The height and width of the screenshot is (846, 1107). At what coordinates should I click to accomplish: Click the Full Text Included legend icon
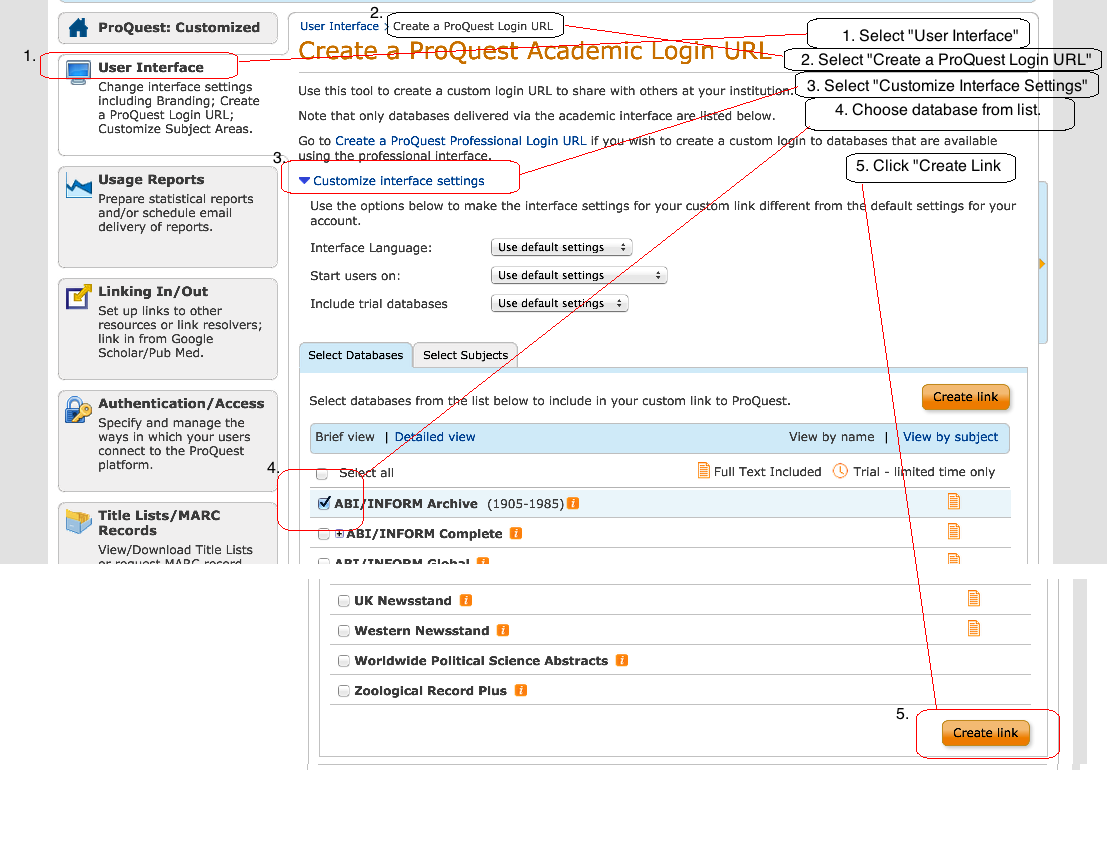pos(703,470)
